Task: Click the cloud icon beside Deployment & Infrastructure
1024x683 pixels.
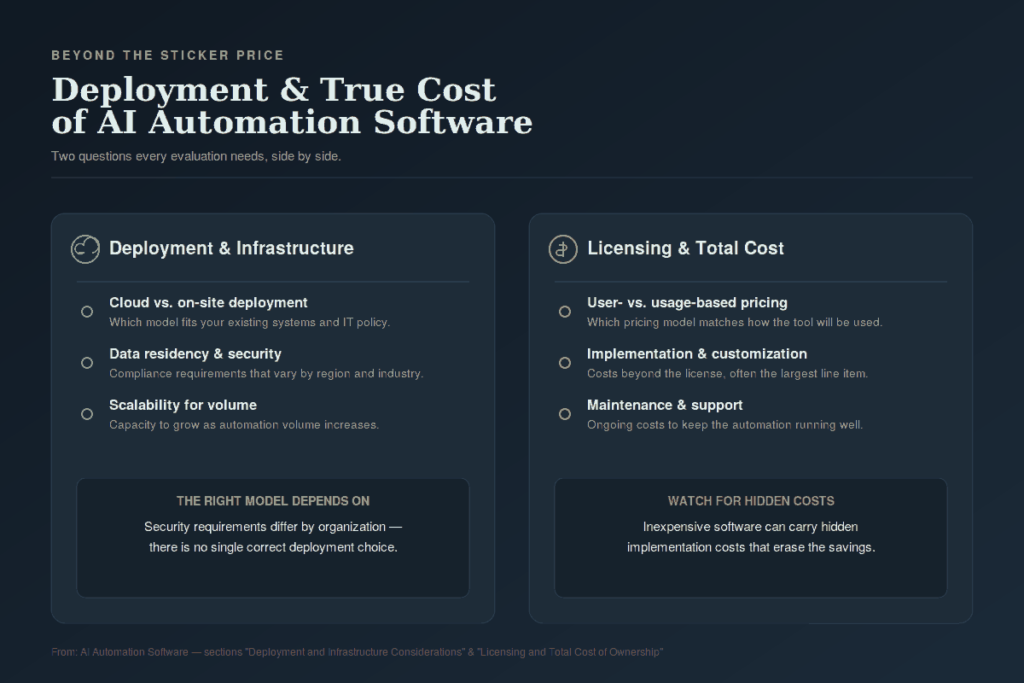Action: [x=85, y=249]
